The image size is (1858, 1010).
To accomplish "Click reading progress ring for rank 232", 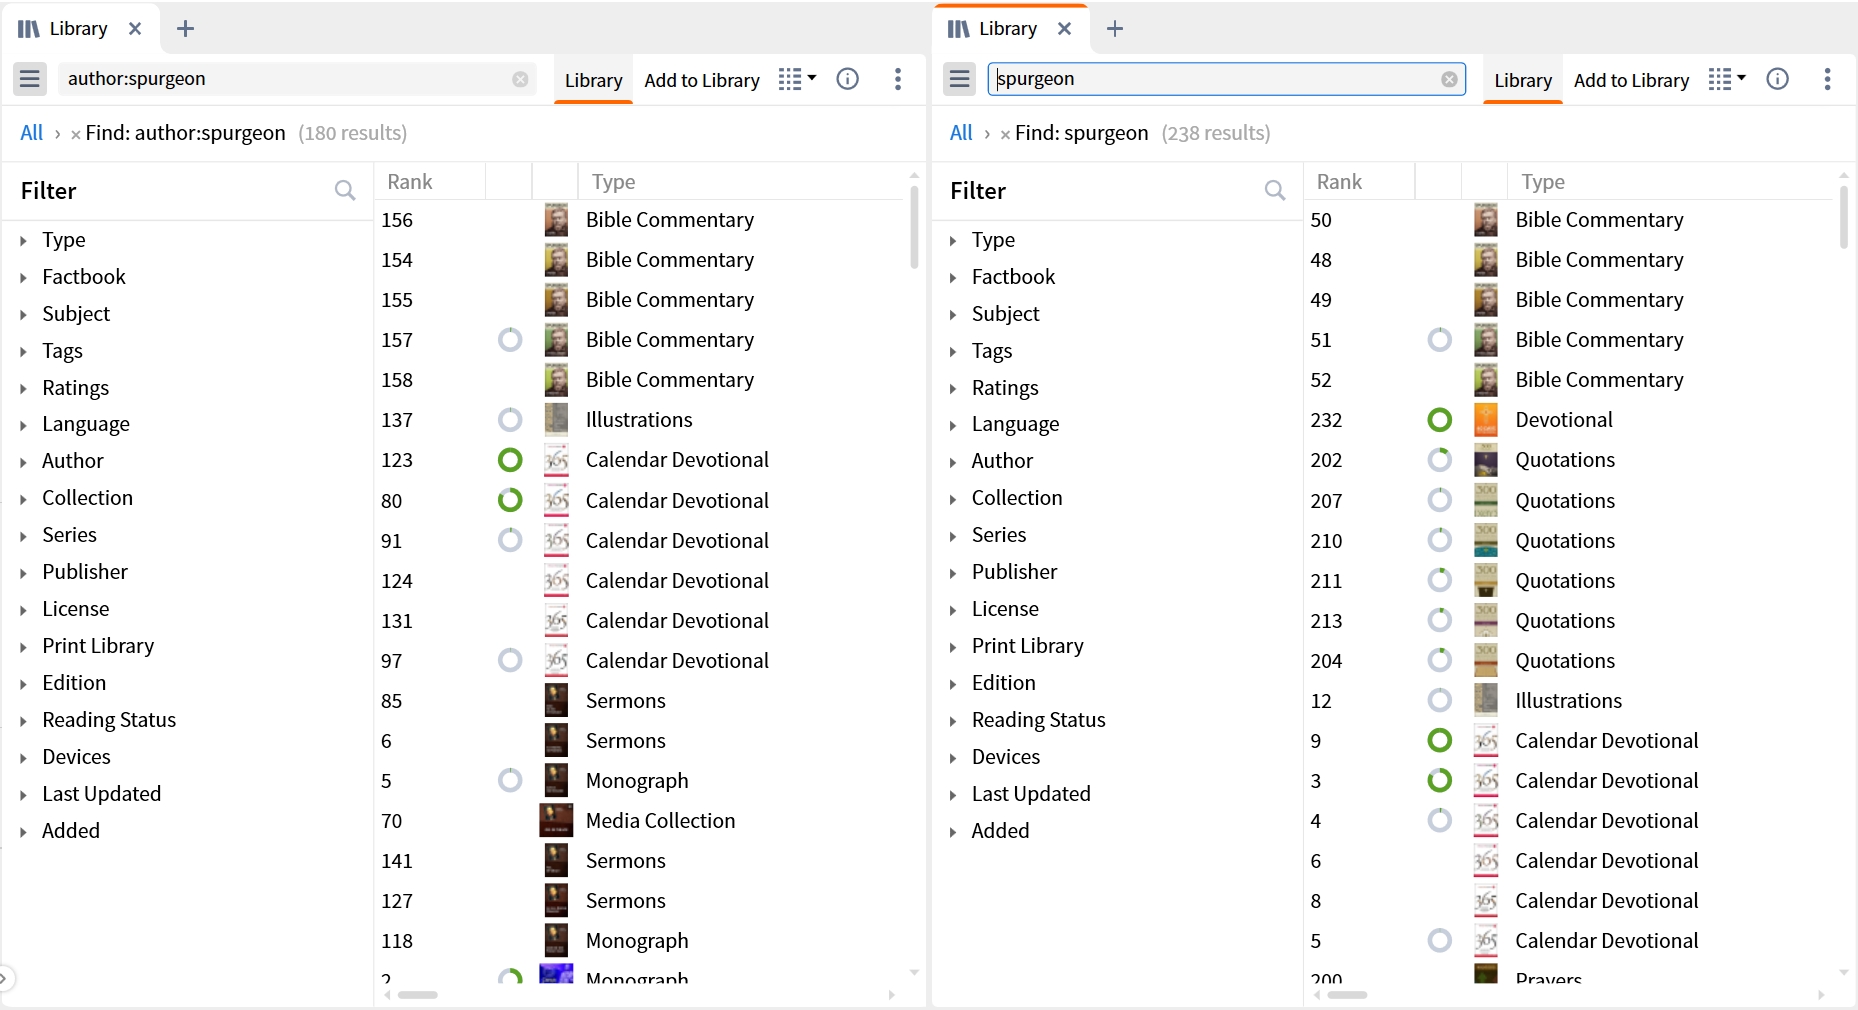I will [x=1440, y=420].
